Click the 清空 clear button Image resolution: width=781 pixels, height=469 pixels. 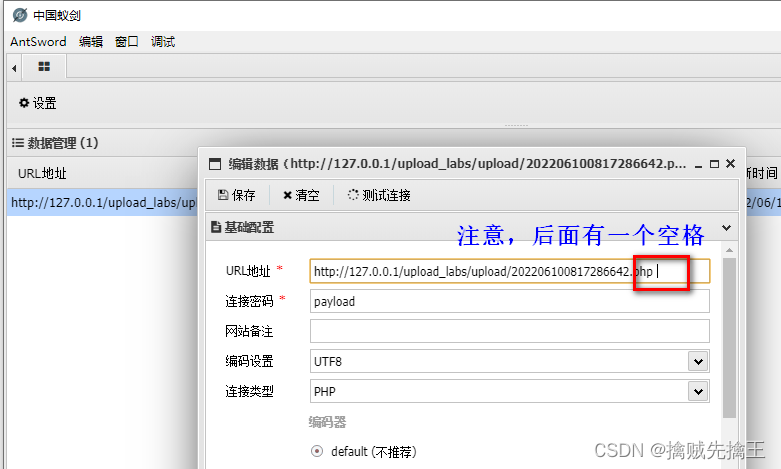tap(301, 195)
